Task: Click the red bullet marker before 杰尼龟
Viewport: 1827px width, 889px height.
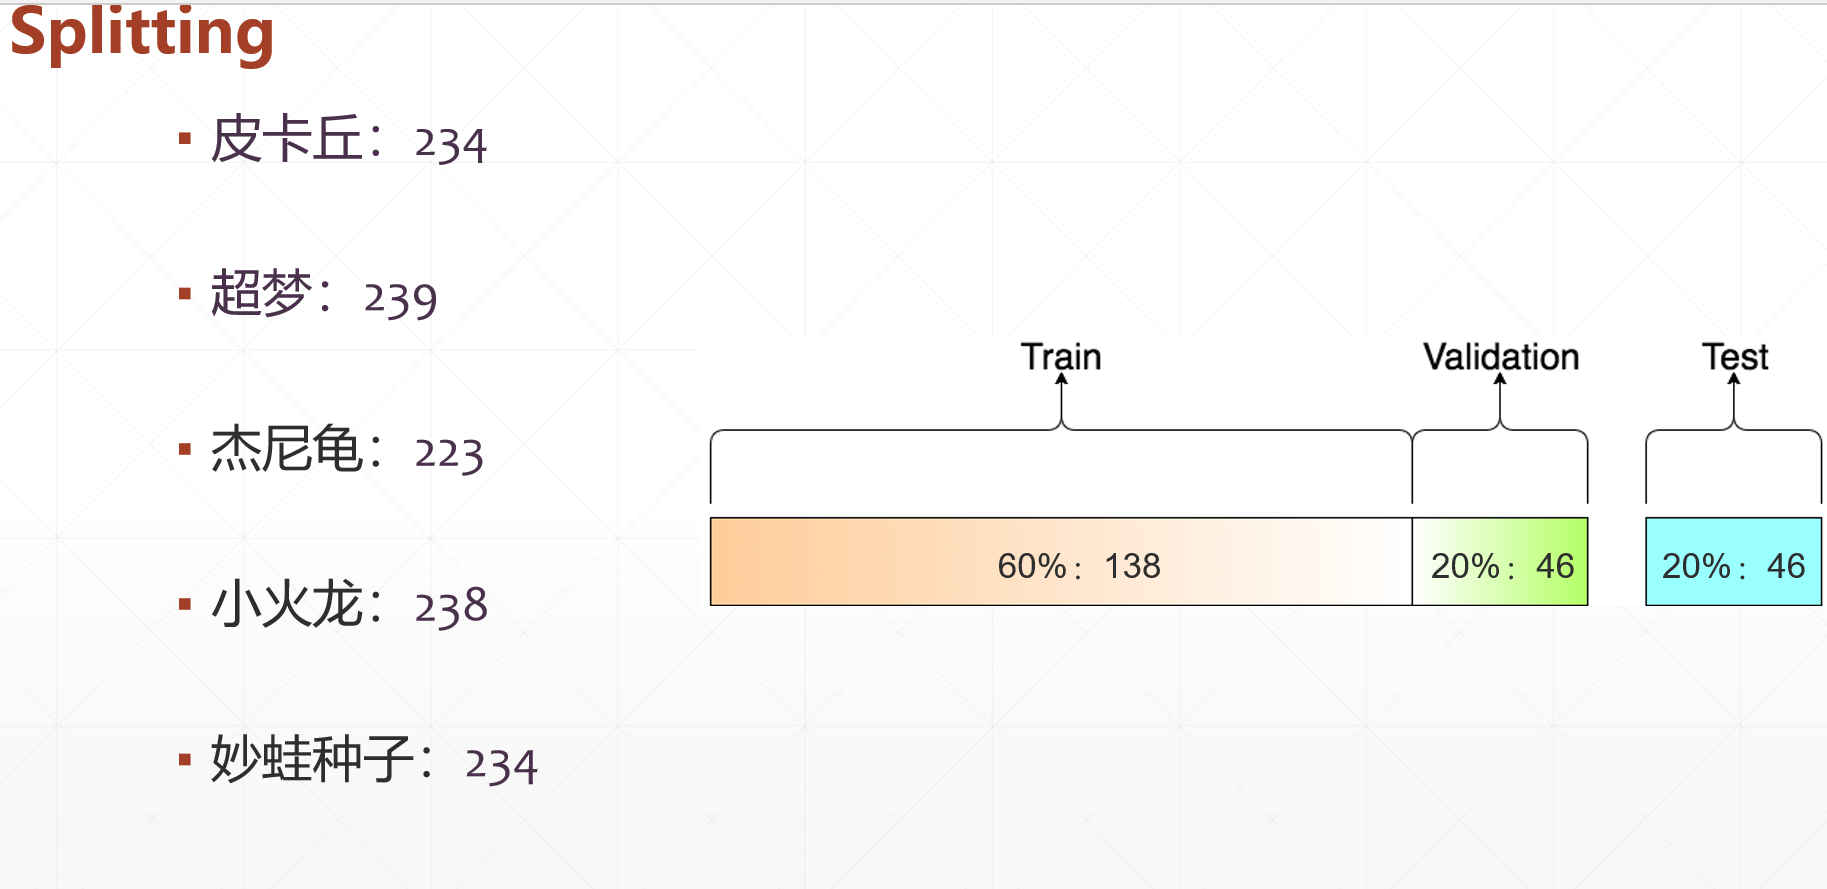Action: click(x=185, y=449)
